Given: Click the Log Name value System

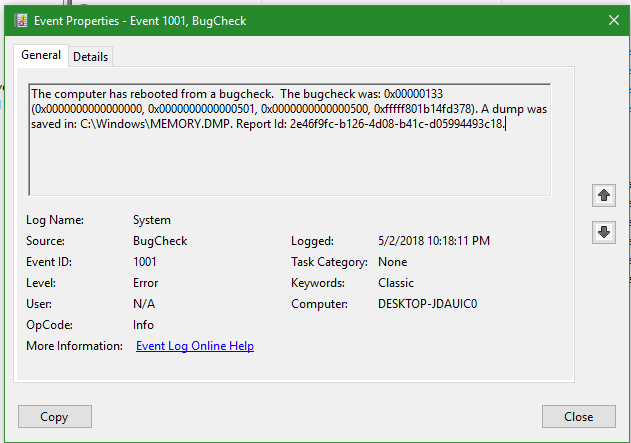Looking at the screenshot, I should pos(152,220).
